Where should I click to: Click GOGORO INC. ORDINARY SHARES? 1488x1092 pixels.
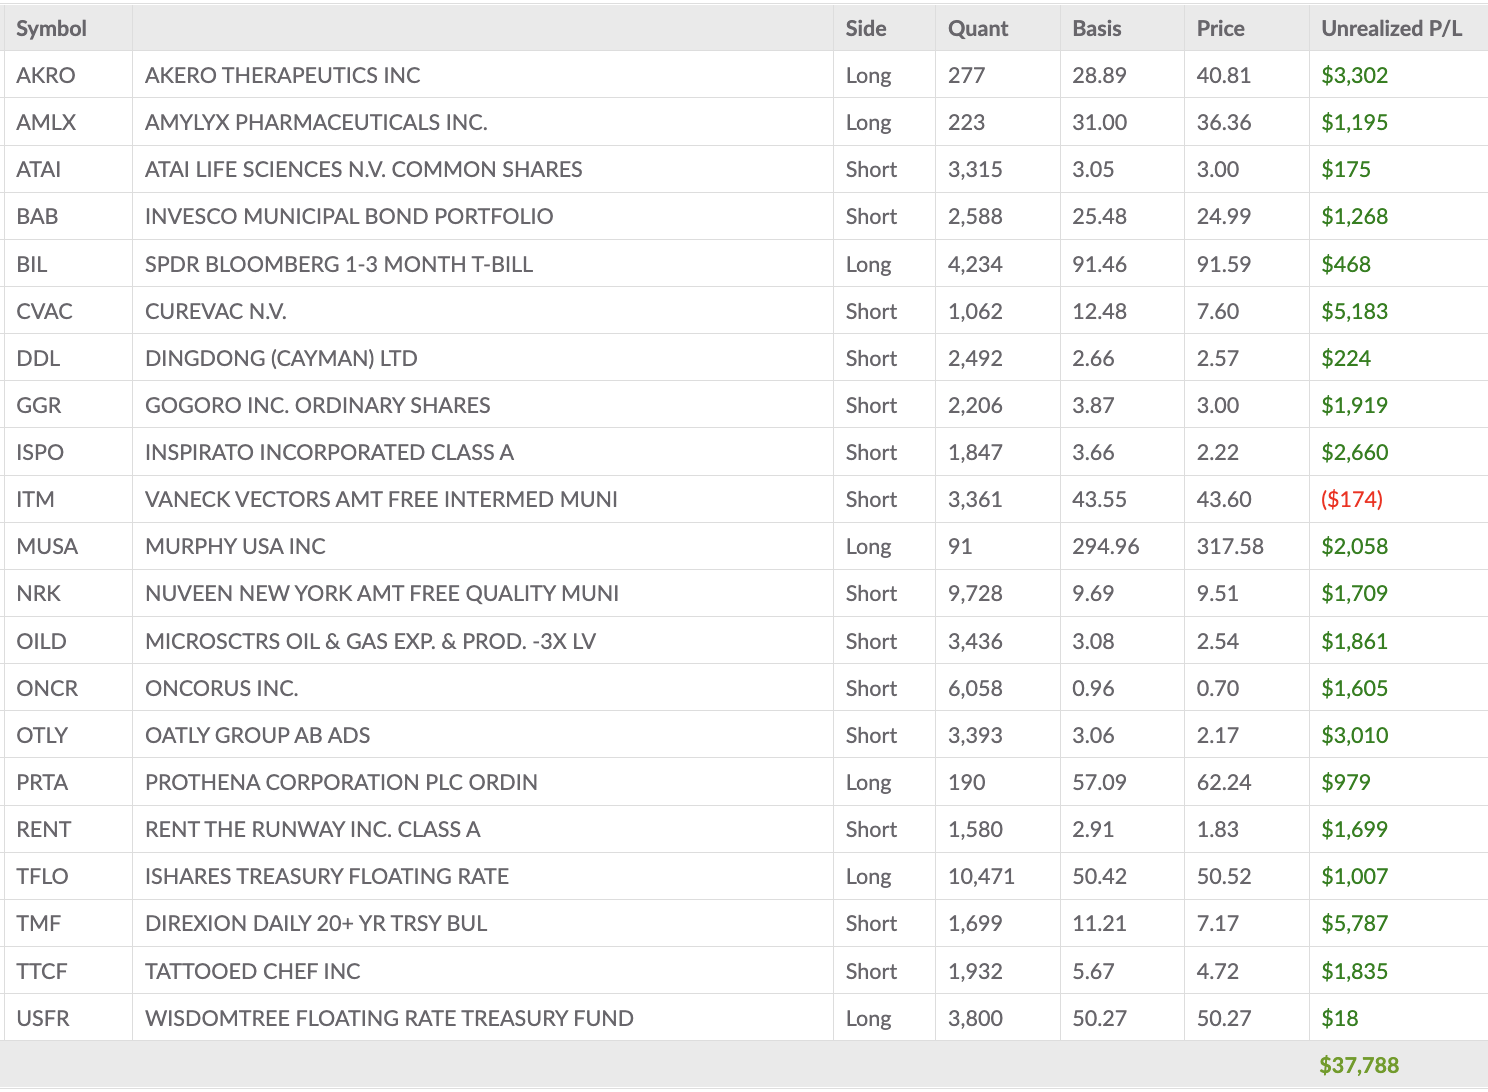pos(318,405)
